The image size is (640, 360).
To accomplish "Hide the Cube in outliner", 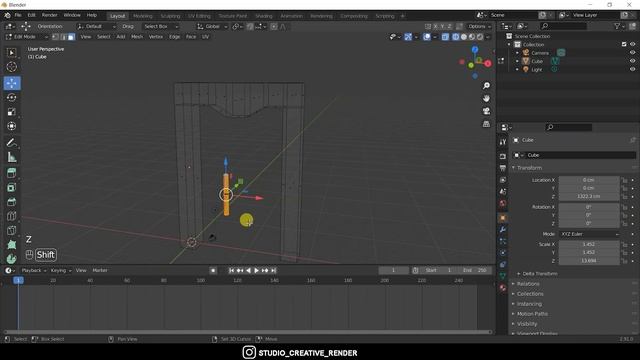I will click(x=632, y=61).
